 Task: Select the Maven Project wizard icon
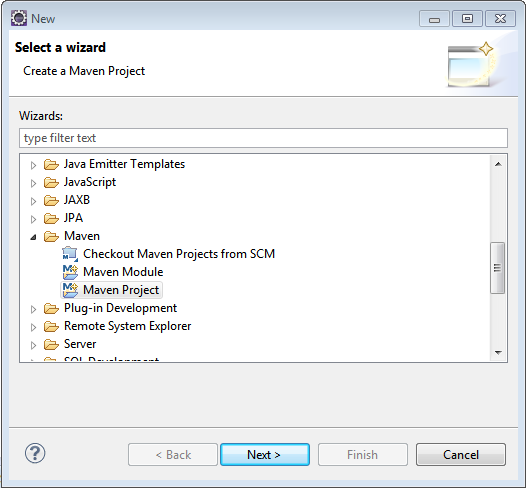click(x=70, y=290)
